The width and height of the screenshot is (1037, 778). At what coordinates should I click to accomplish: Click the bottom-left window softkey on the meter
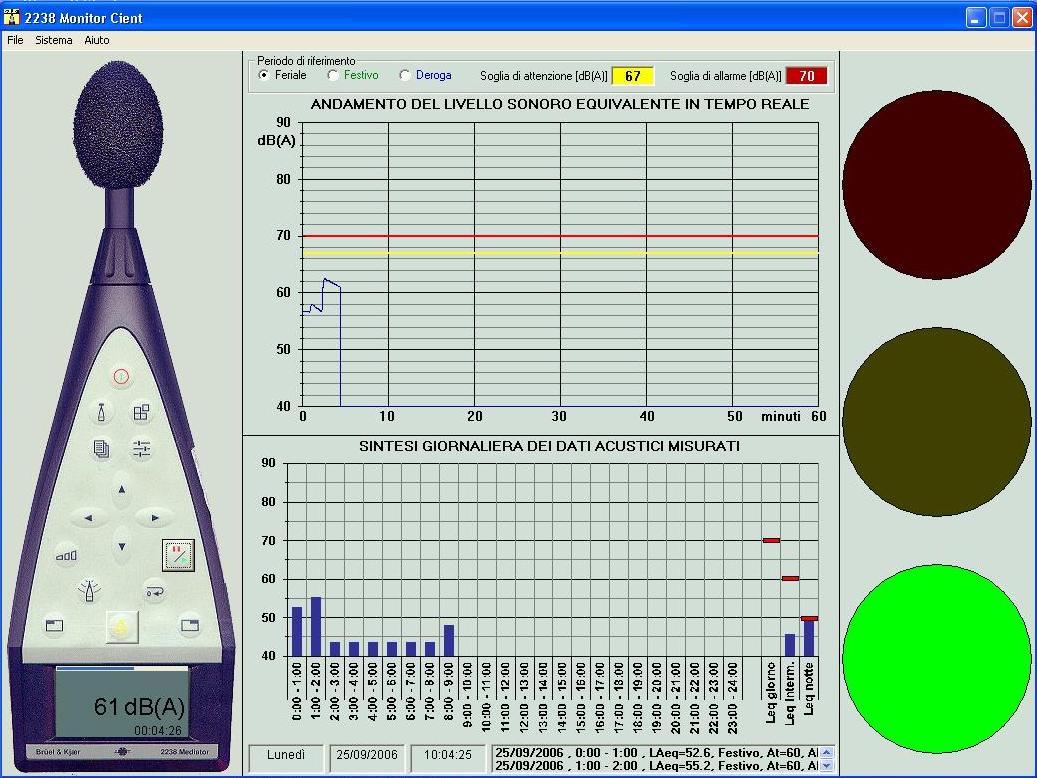54,625
